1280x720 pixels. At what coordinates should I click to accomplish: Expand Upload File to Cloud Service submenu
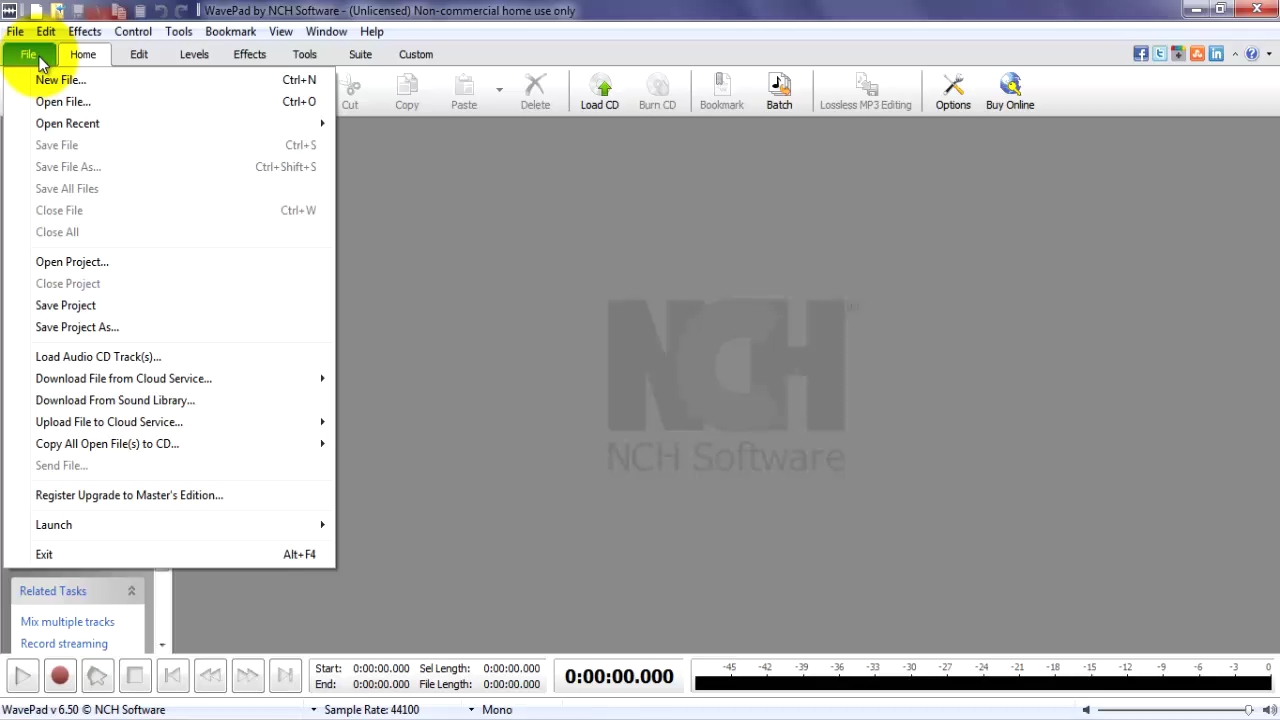coord(180,422)
